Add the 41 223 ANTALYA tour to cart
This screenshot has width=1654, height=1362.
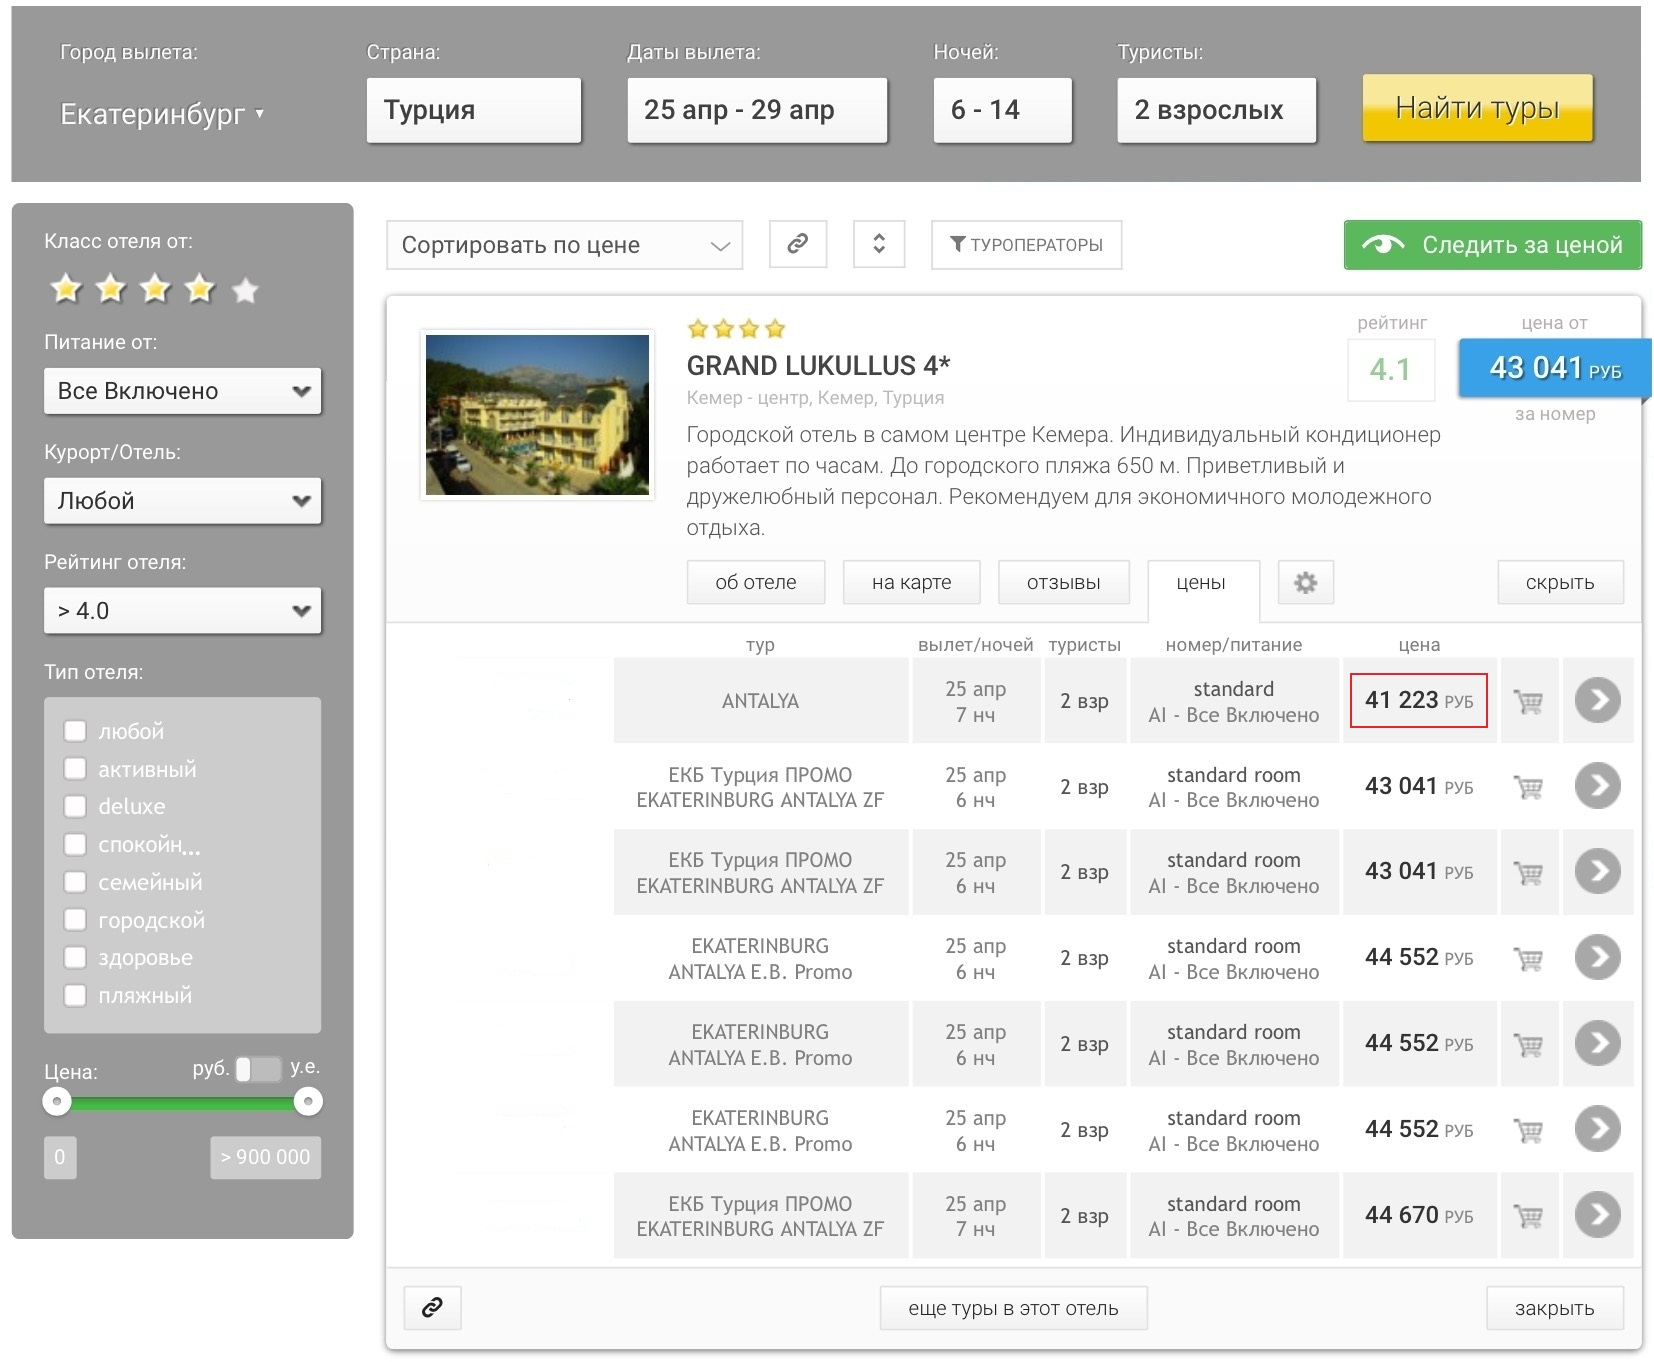1528,701
